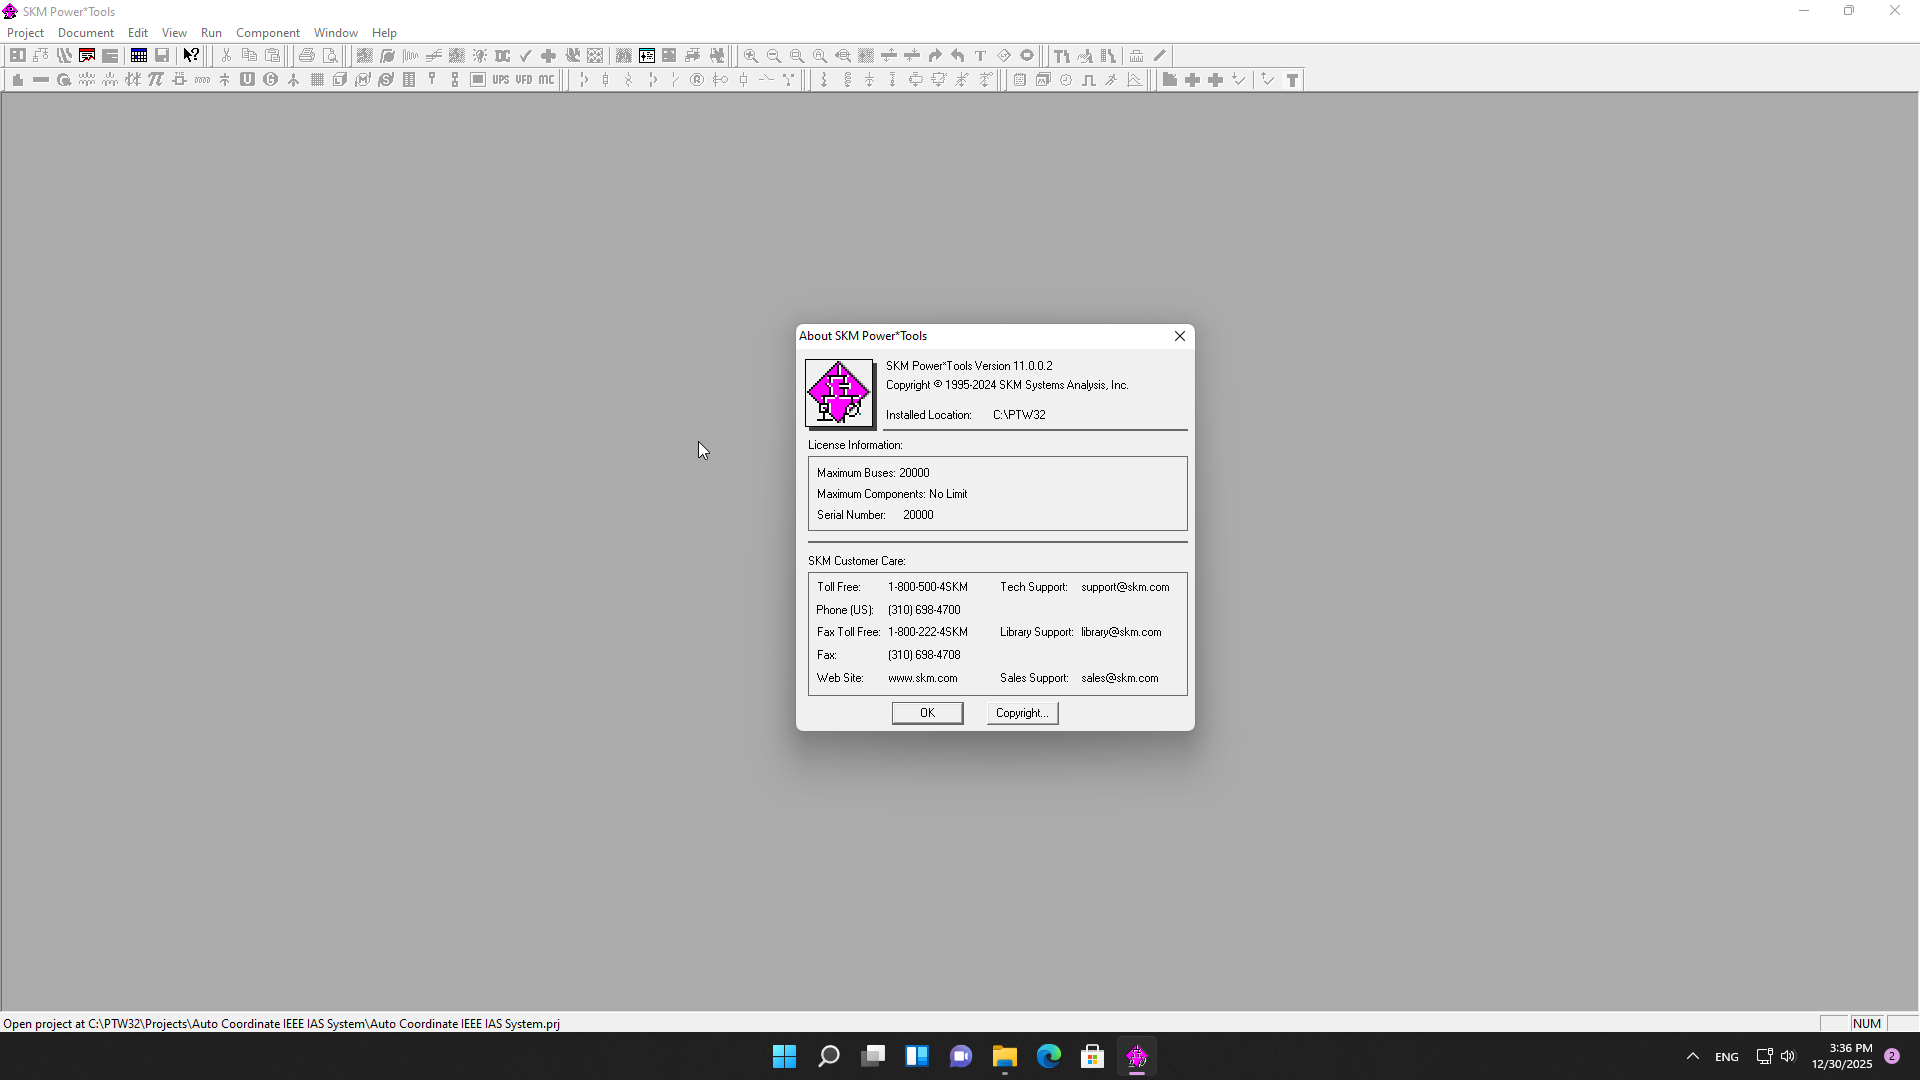The width and height of the screenshot is (1920, 1080).
Task: Select the VFD component tool
Action: (x=523, y=80)
